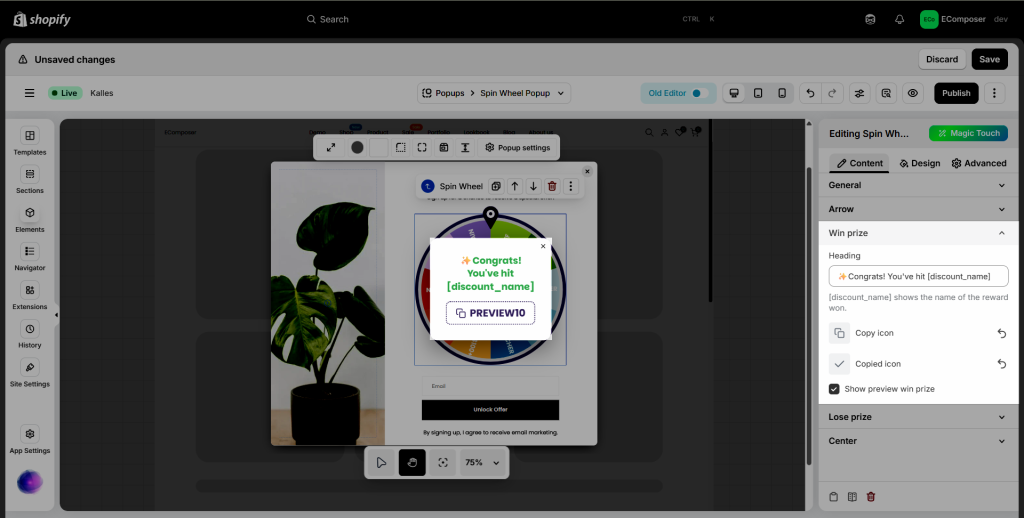This screenshot has width=1024, height=518.
Task: Toggle the preview eye icon
Action: pos(912,93)
